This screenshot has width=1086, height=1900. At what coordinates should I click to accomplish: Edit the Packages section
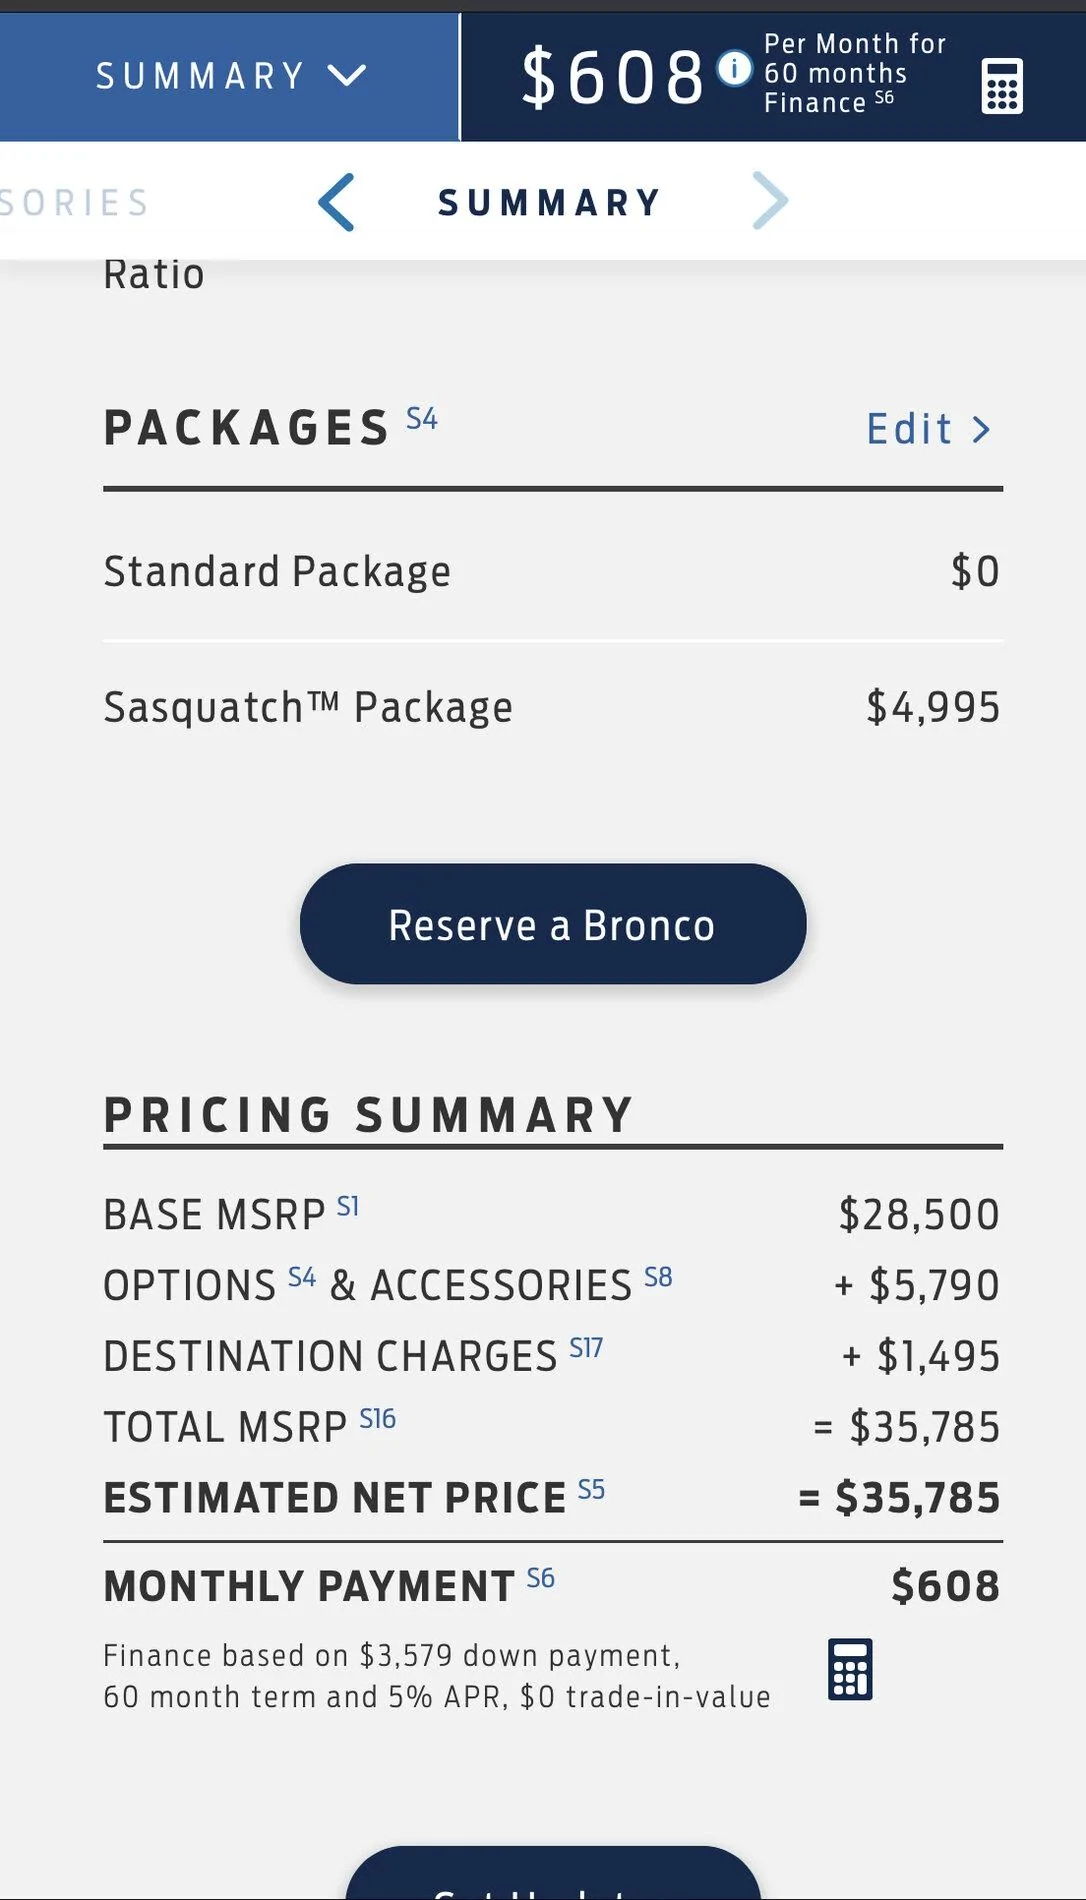pyautogui.click(x=929, y=429)
